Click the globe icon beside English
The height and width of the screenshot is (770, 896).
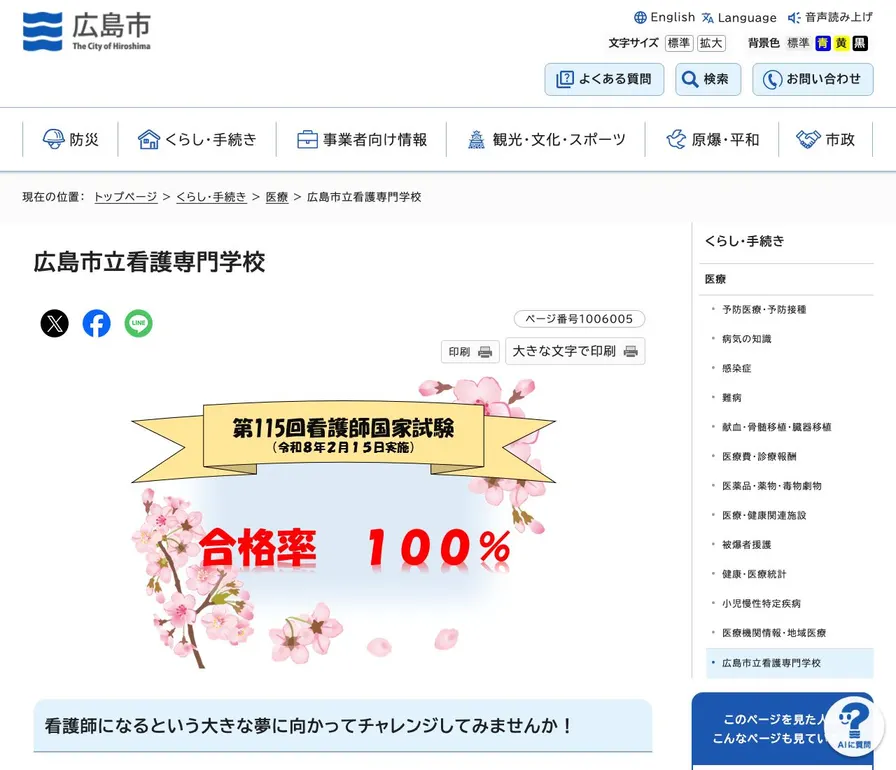click(x=641, y=18)
